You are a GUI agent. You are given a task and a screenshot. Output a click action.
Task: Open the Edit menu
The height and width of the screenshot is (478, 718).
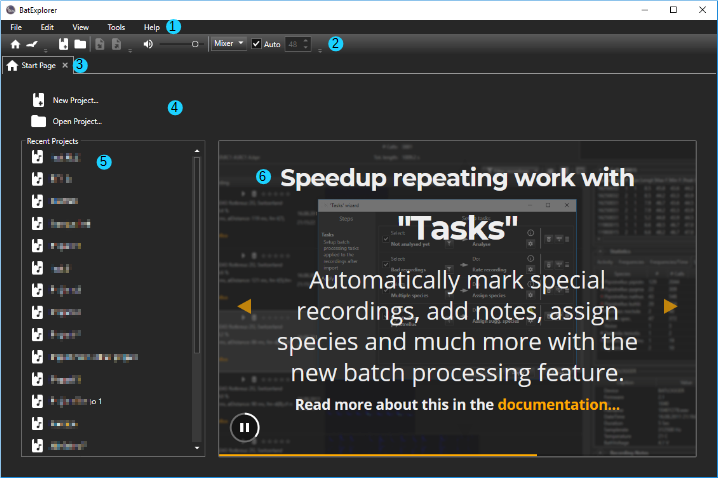coord(47,27)
